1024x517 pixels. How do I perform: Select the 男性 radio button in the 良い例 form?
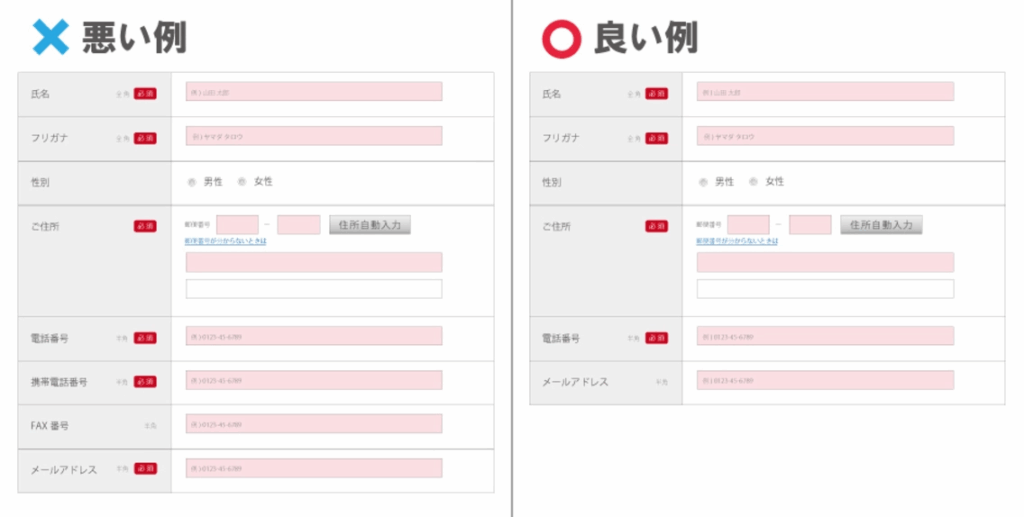coord(703,182)
